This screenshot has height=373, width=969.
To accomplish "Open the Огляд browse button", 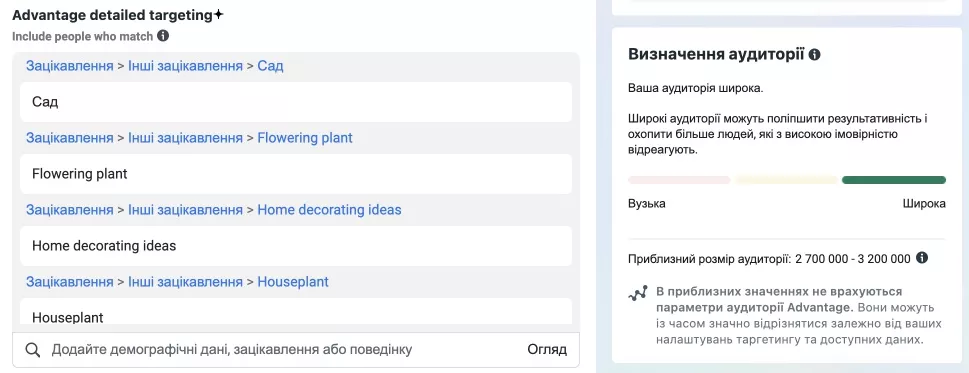I will [x=547, y=350].
